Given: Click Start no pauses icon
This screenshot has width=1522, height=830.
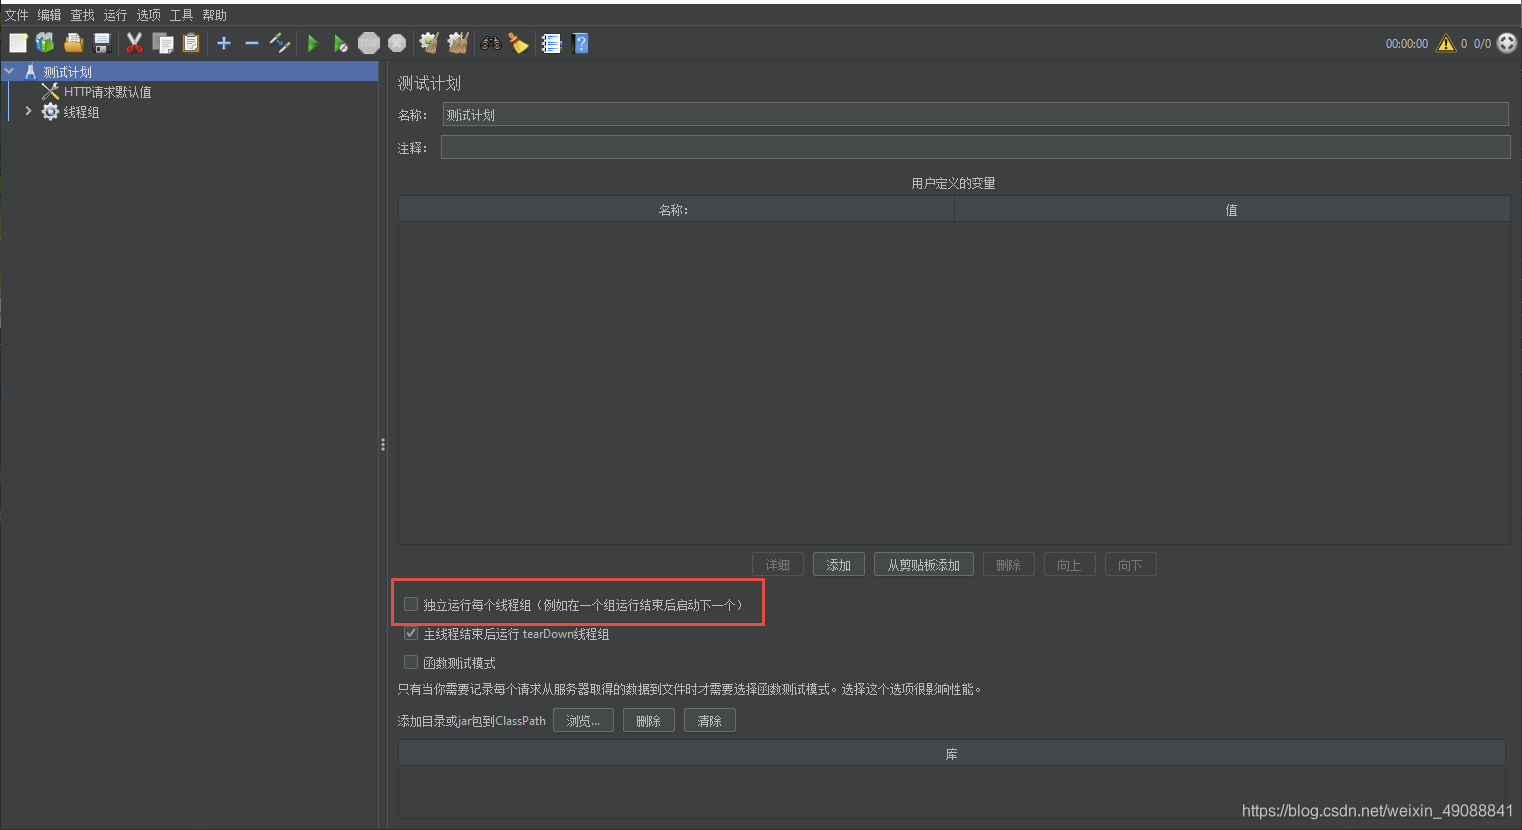Looking at the screenshot, I should [x=341, y=43].
